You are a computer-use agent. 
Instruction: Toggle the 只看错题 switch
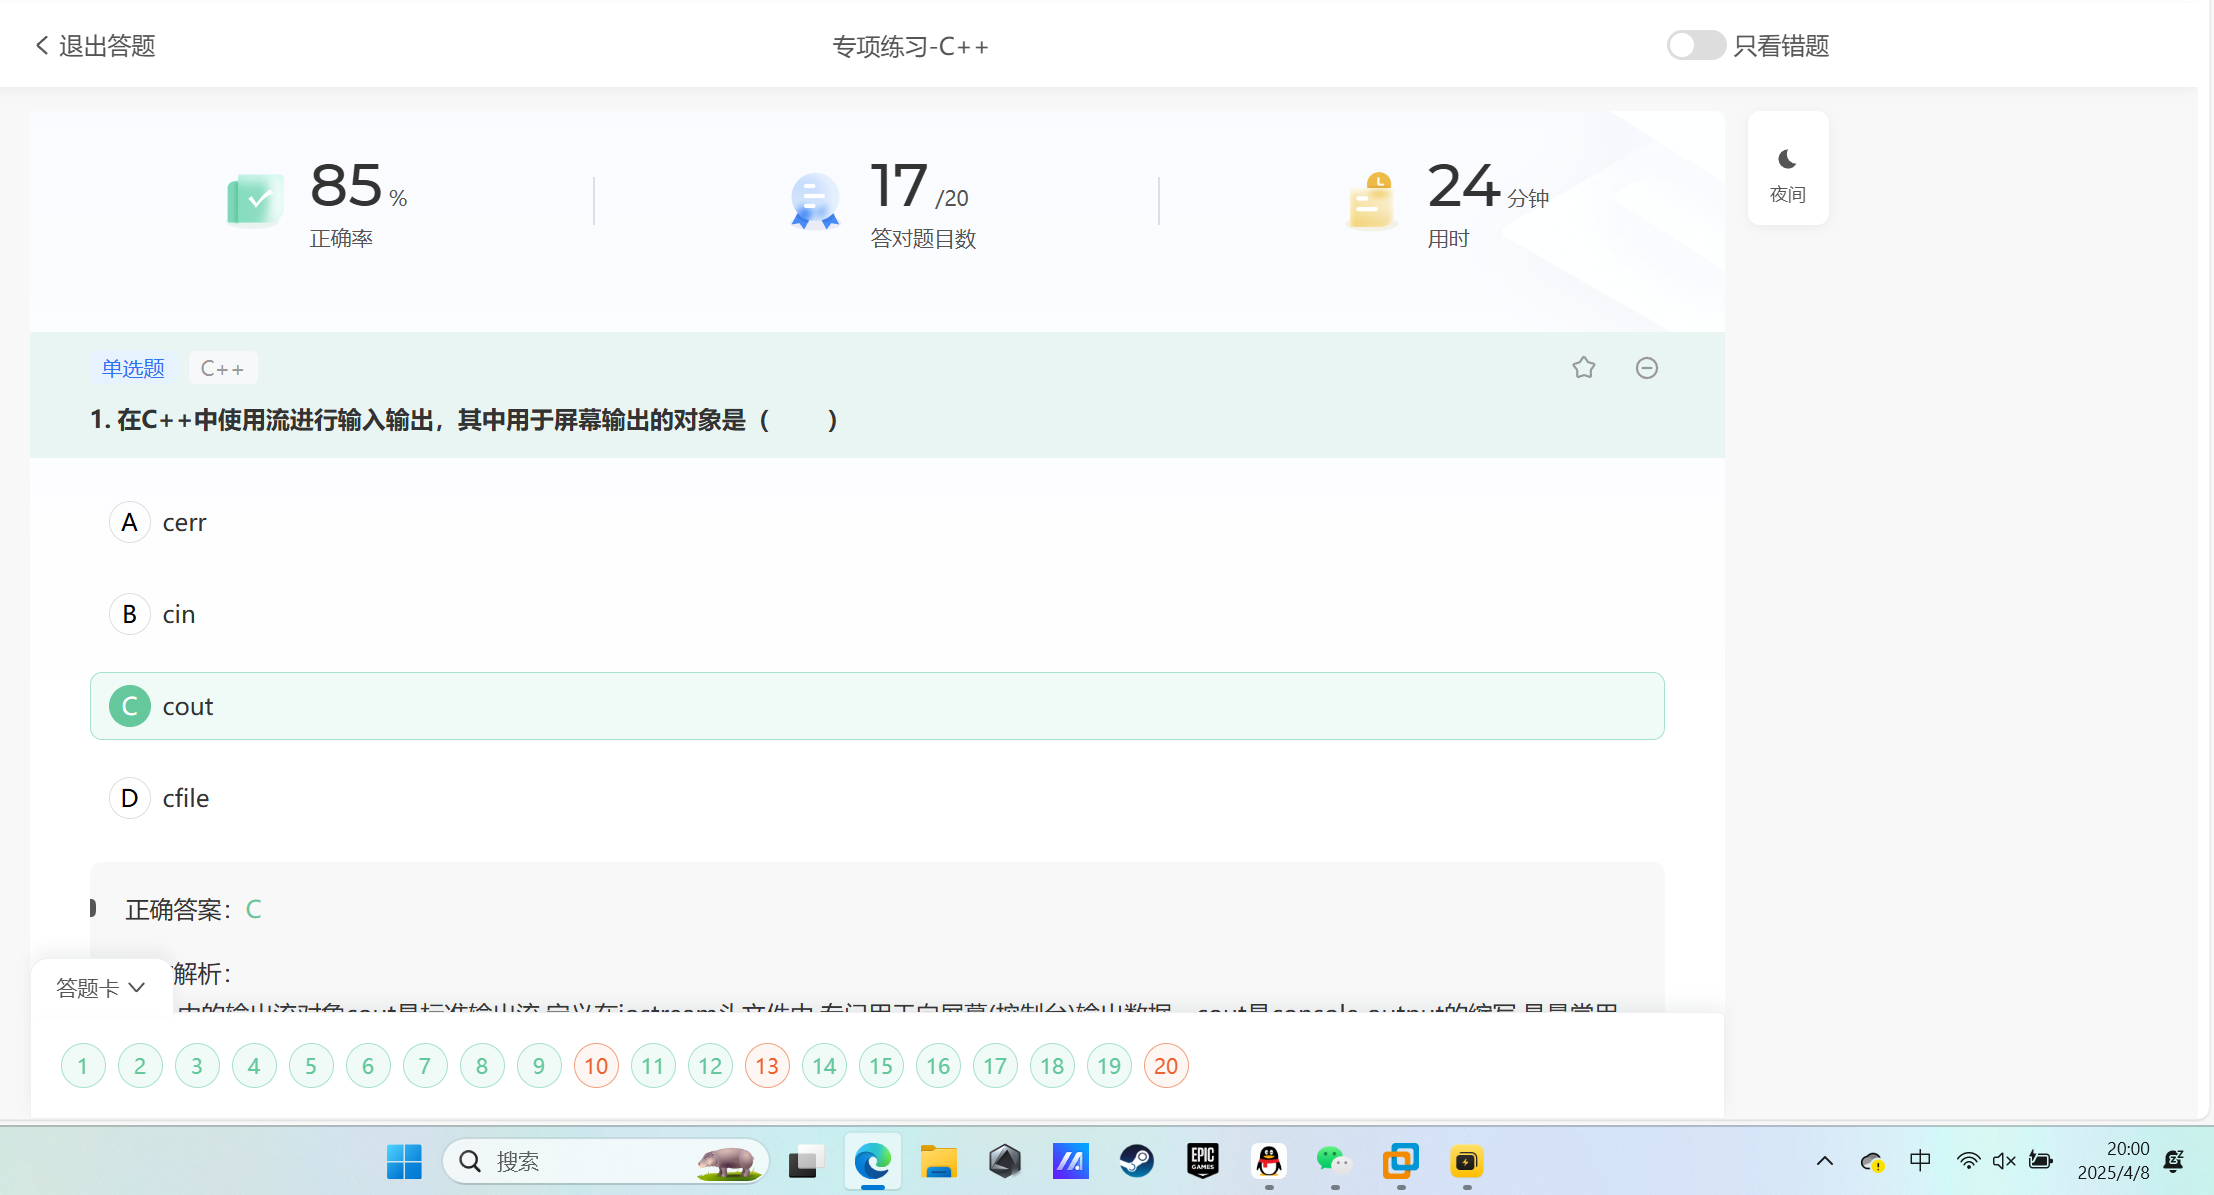tap(1695, 45)
